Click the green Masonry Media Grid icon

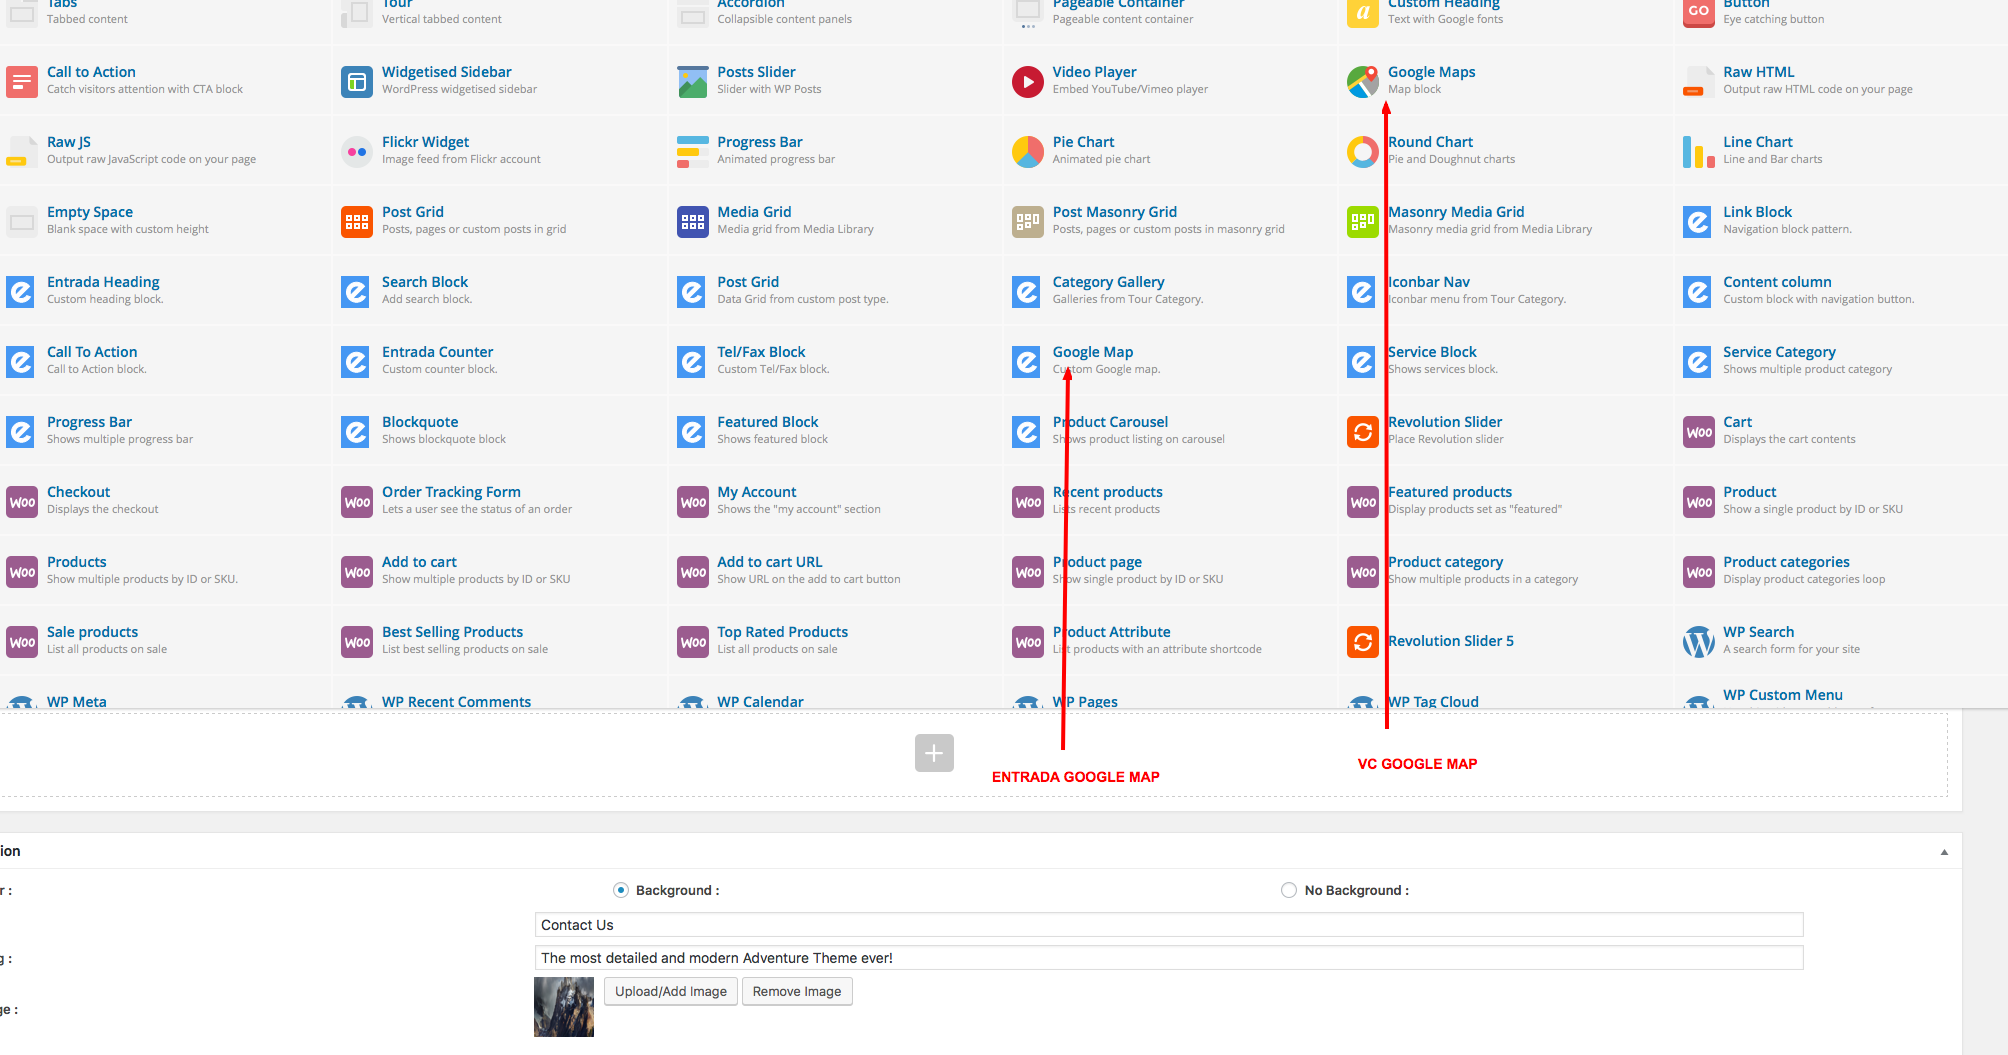(x=1363, y=221)
